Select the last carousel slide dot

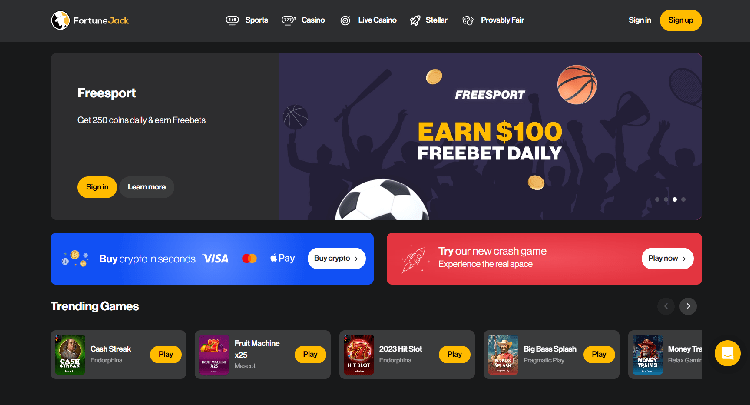[684, 199]
